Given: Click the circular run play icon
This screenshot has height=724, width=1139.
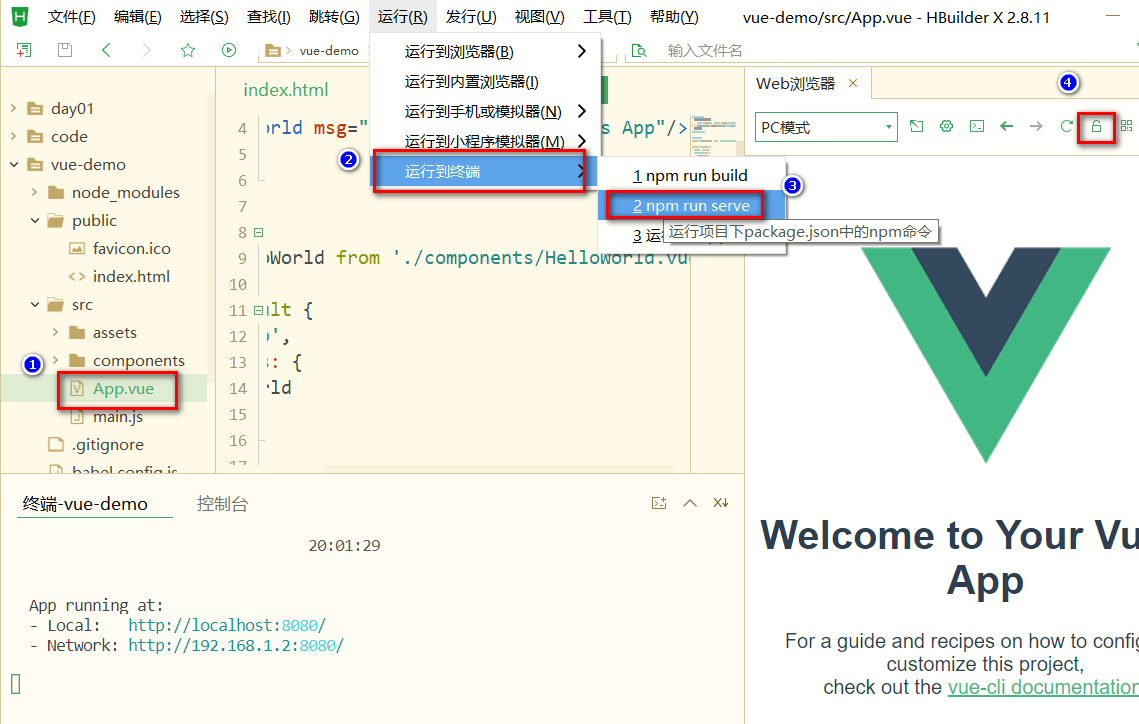Looking at the screenshot, I should pyautogui.click(x=229, y=50).
